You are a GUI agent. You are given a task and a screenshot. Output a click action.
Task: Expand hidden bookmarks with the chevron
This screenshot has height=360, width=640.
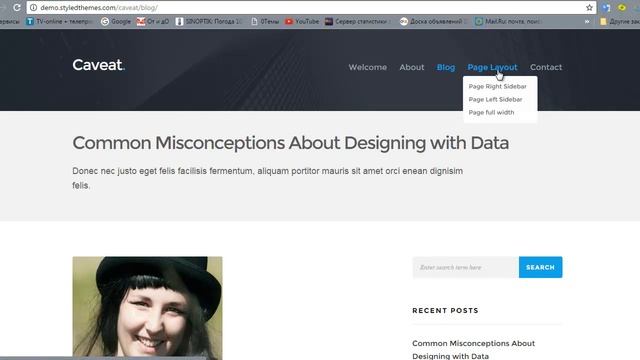point(587,21)
